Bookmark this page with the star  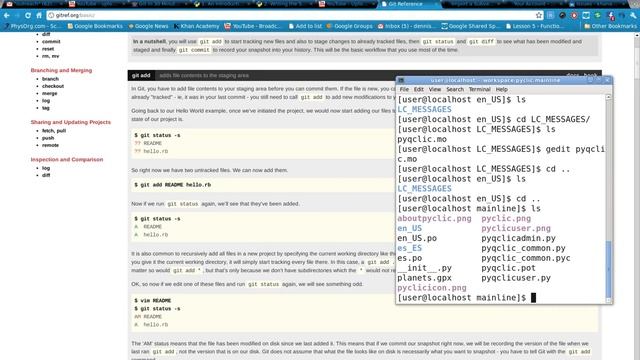click(x=539, y=15)
